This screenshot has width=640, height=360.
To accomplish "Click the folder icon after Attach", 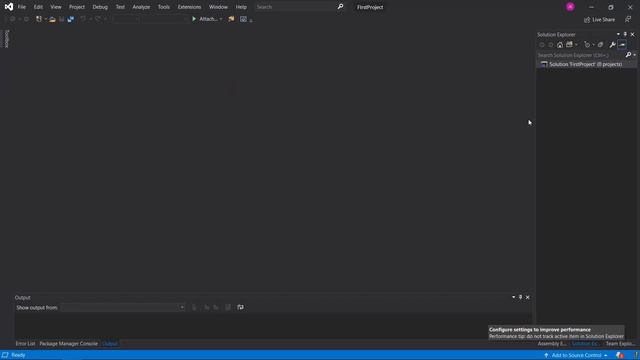I will click(231, 19).
